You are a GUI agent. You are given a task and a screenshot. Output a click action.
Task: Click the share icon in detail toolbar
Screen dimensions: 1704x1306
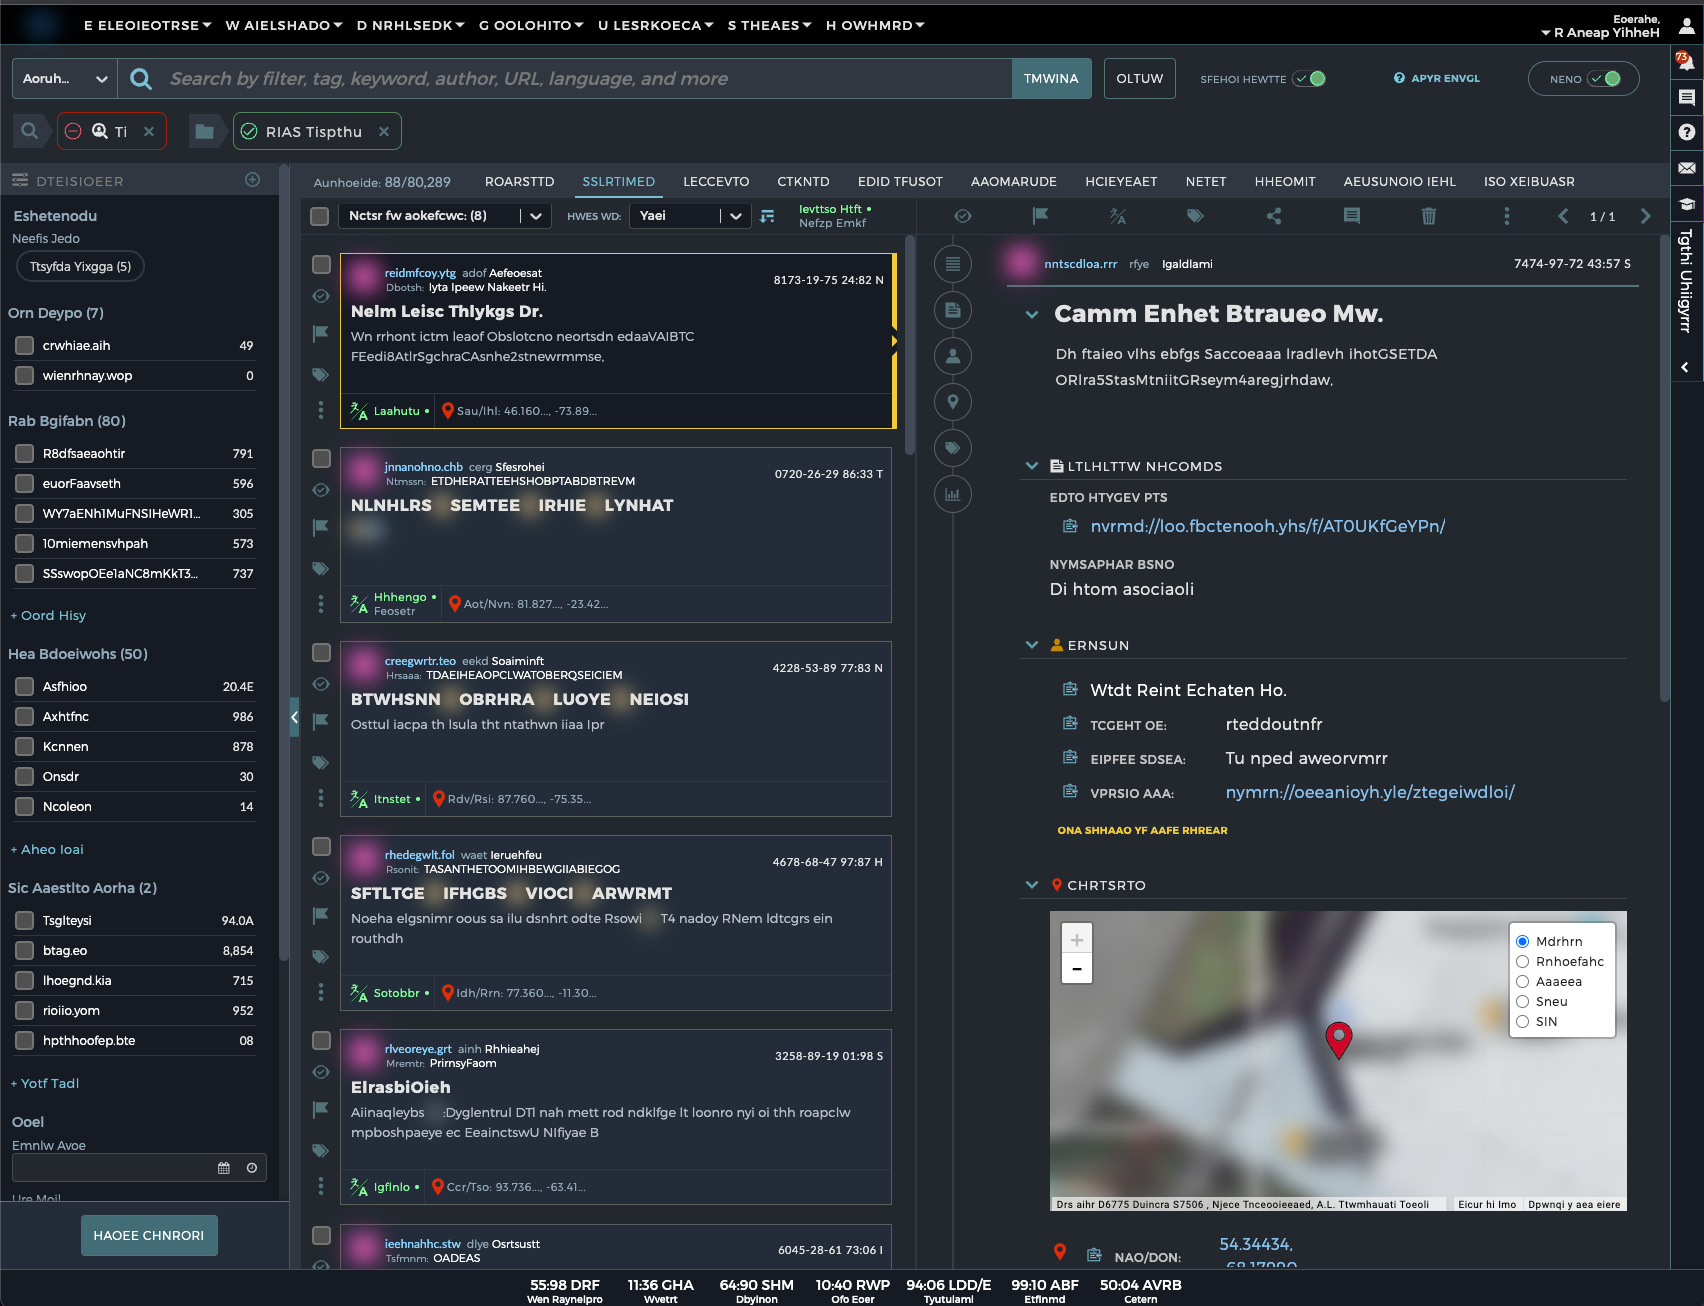pyautogui.click(x=1273, y=216)
